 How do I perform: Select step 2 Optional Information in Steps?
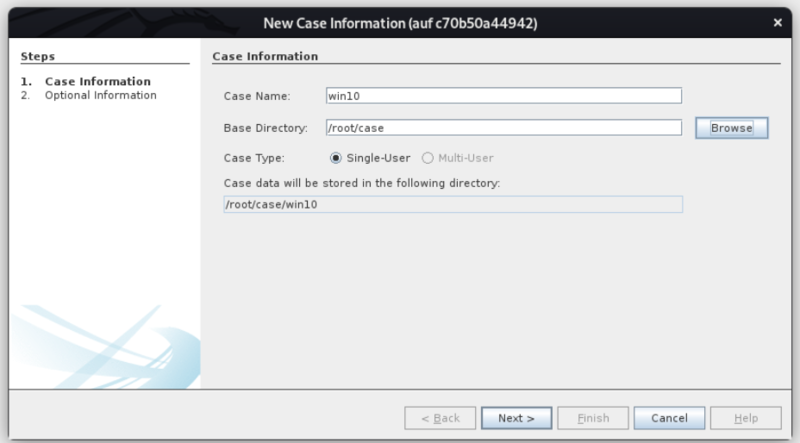tap(100, 95)
